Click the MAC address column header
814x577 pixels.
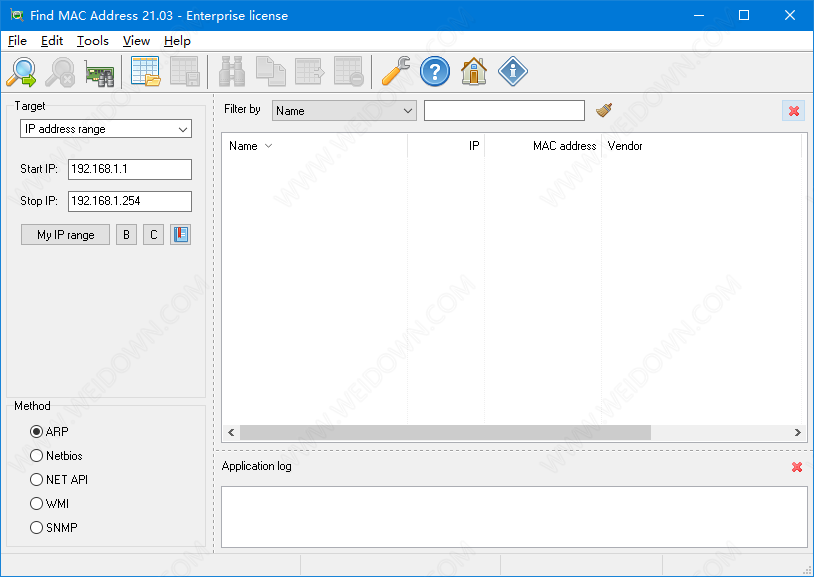543,146
